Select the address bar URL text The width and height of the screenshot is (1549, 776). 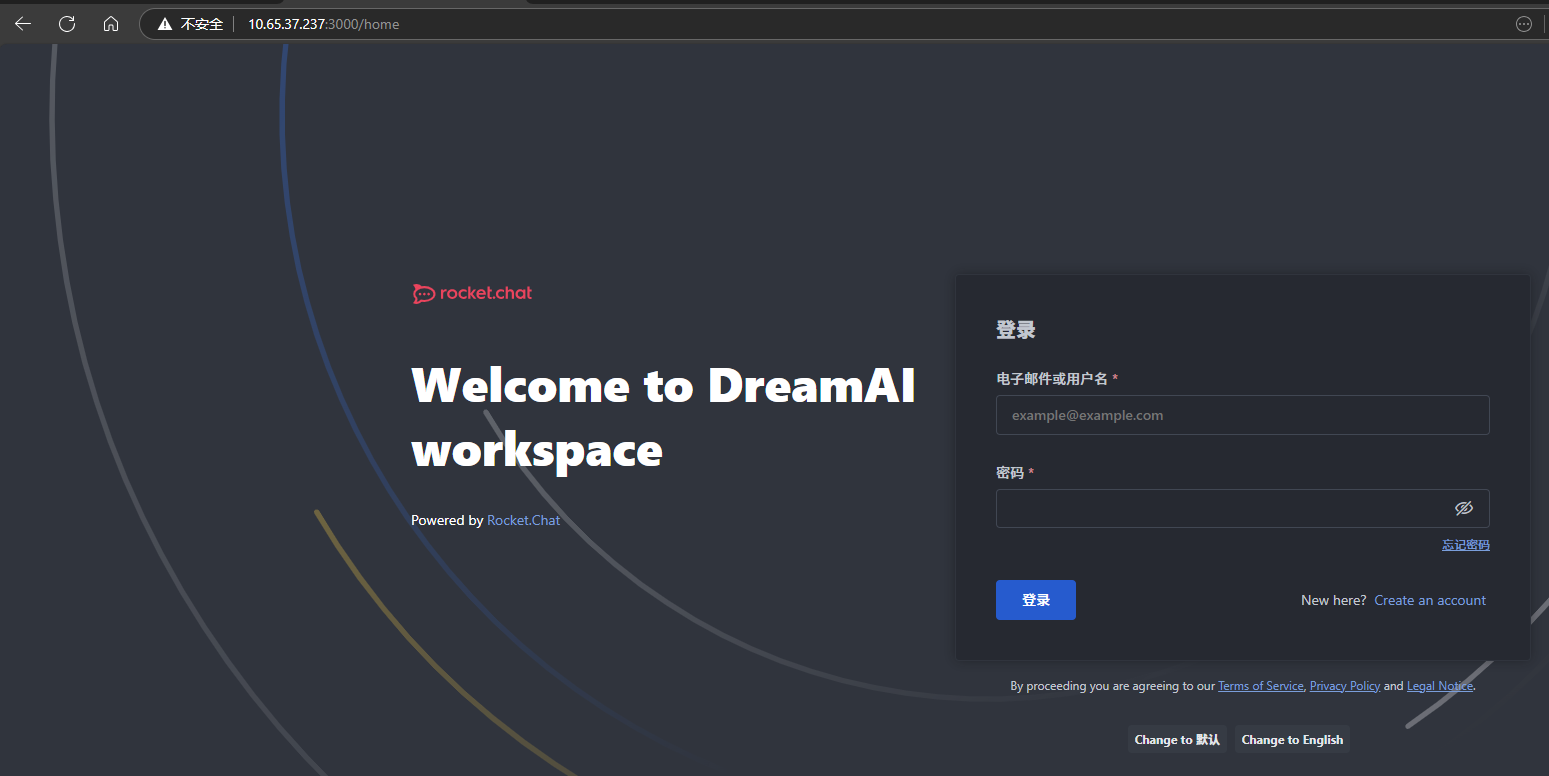point(324,24)
